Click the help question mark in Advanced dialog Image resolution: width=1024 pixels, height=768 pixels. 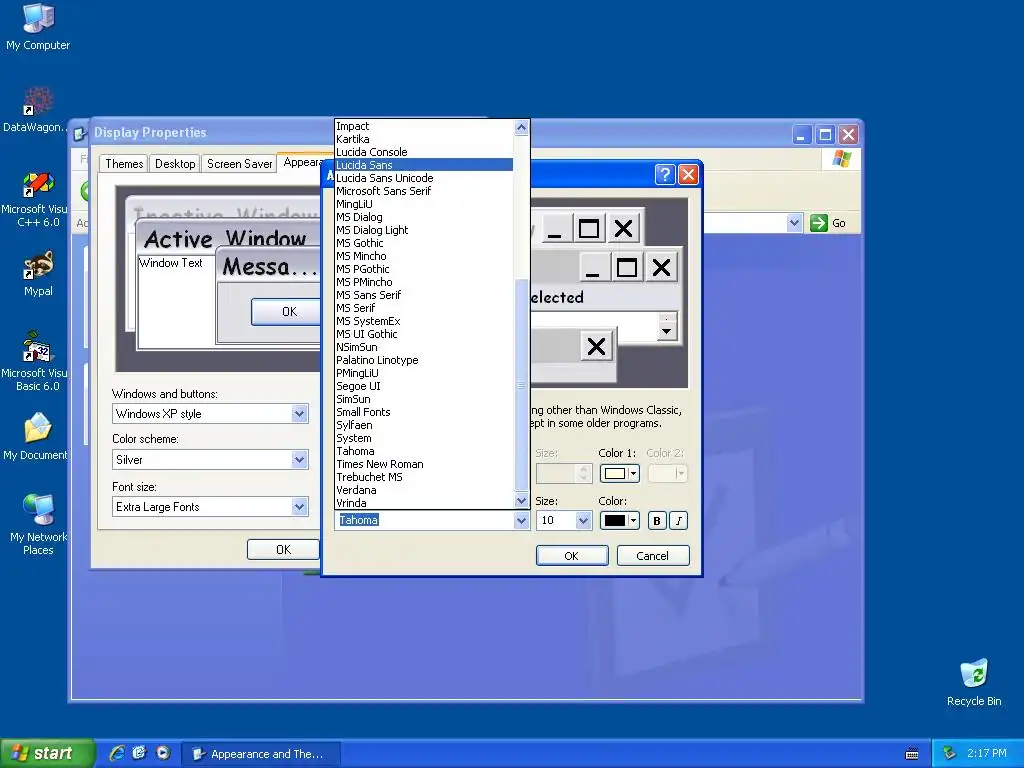pyautogui.click(x=665, y=174)
